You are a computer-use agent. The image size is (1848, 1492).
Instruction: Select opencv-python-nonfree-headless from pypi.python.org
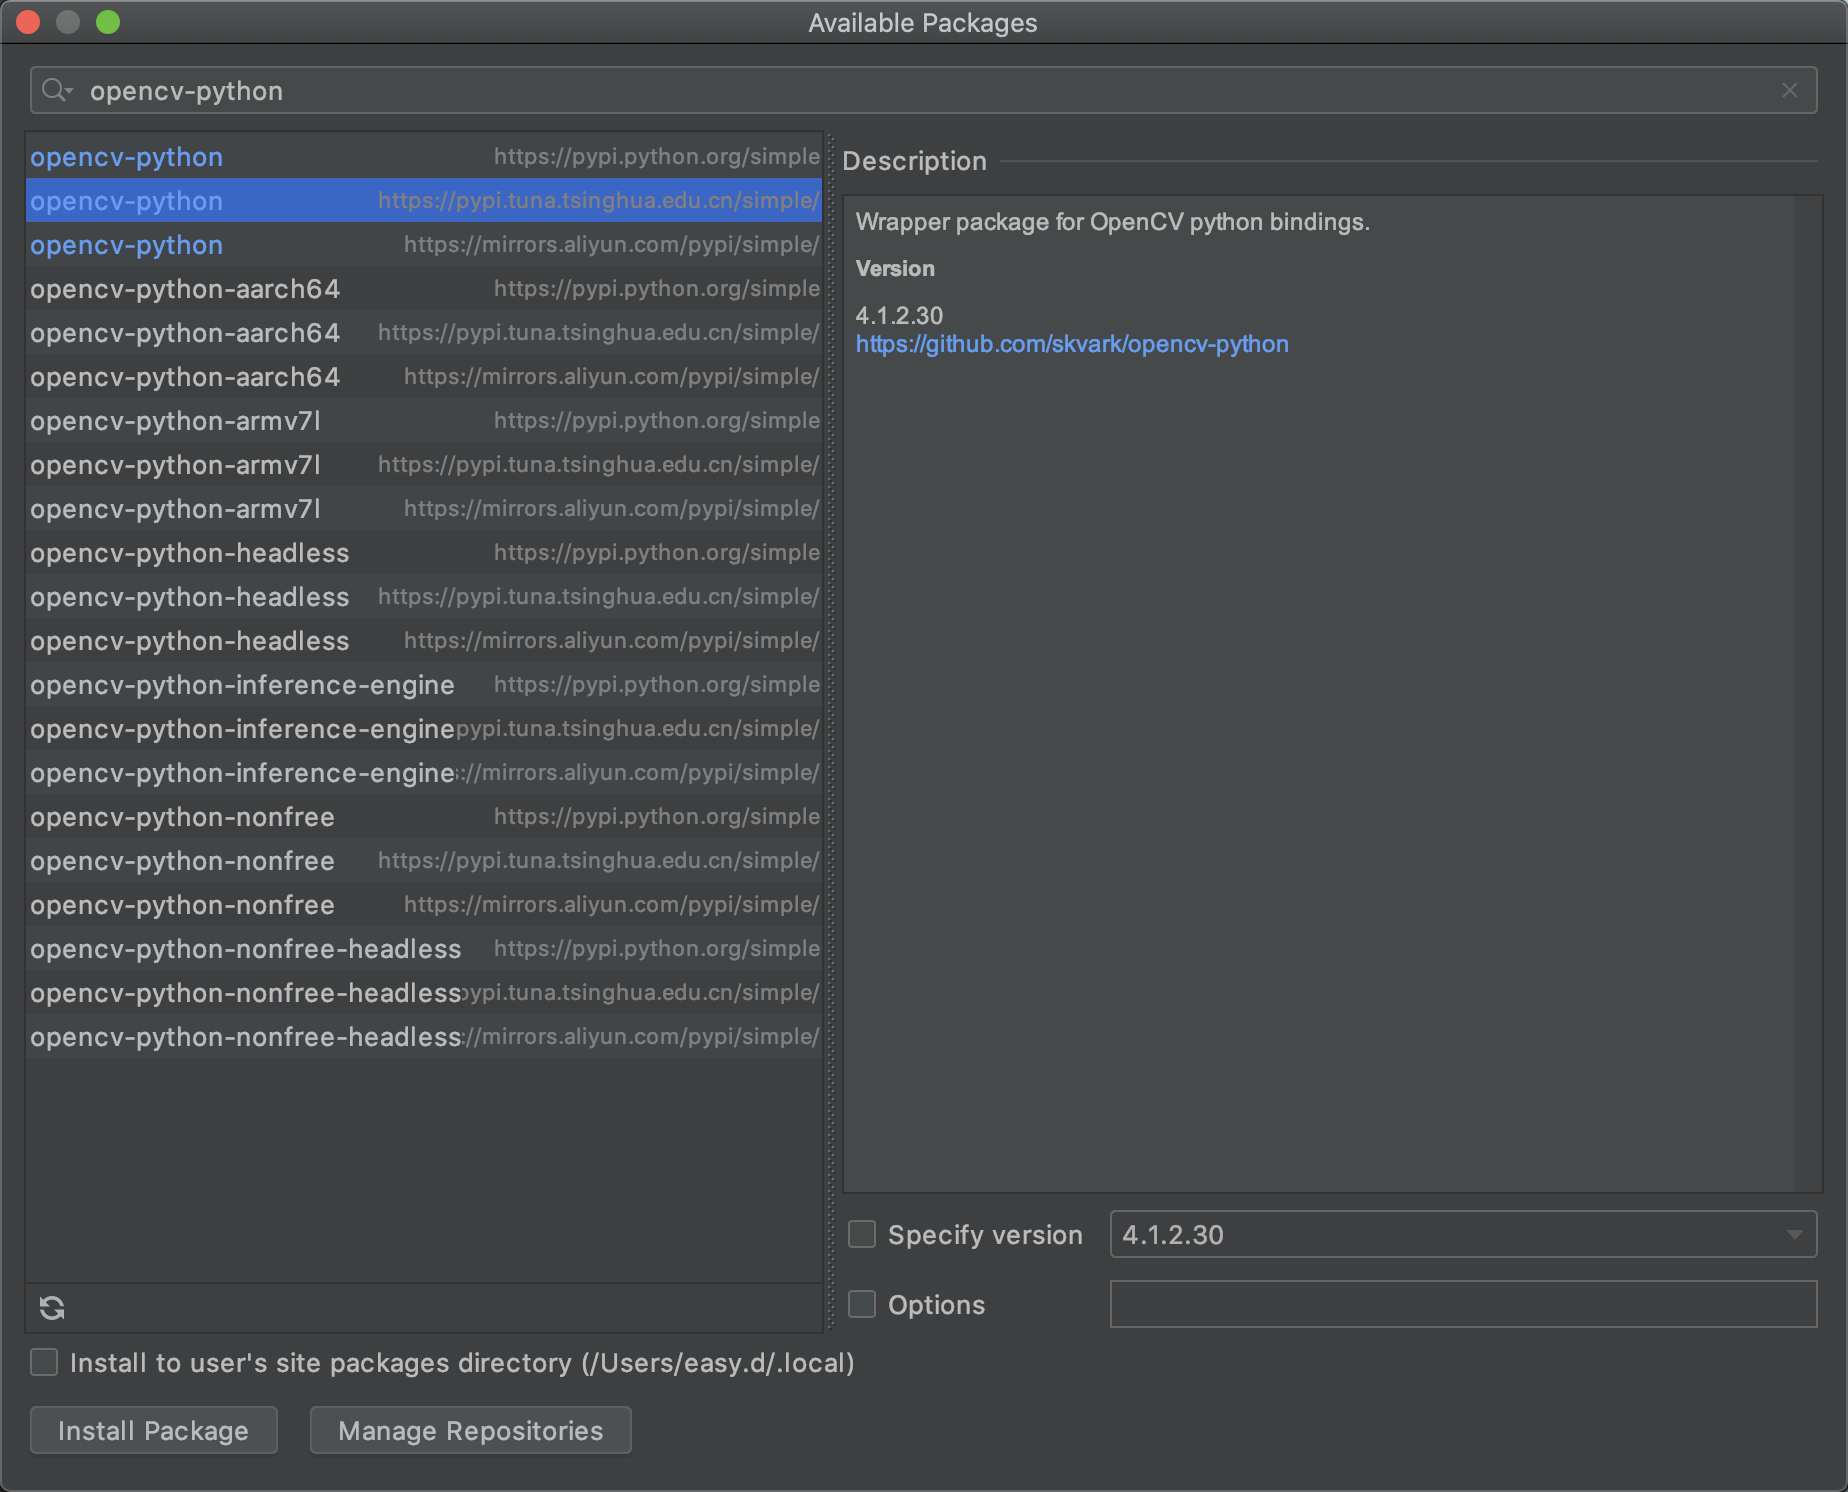424,948
